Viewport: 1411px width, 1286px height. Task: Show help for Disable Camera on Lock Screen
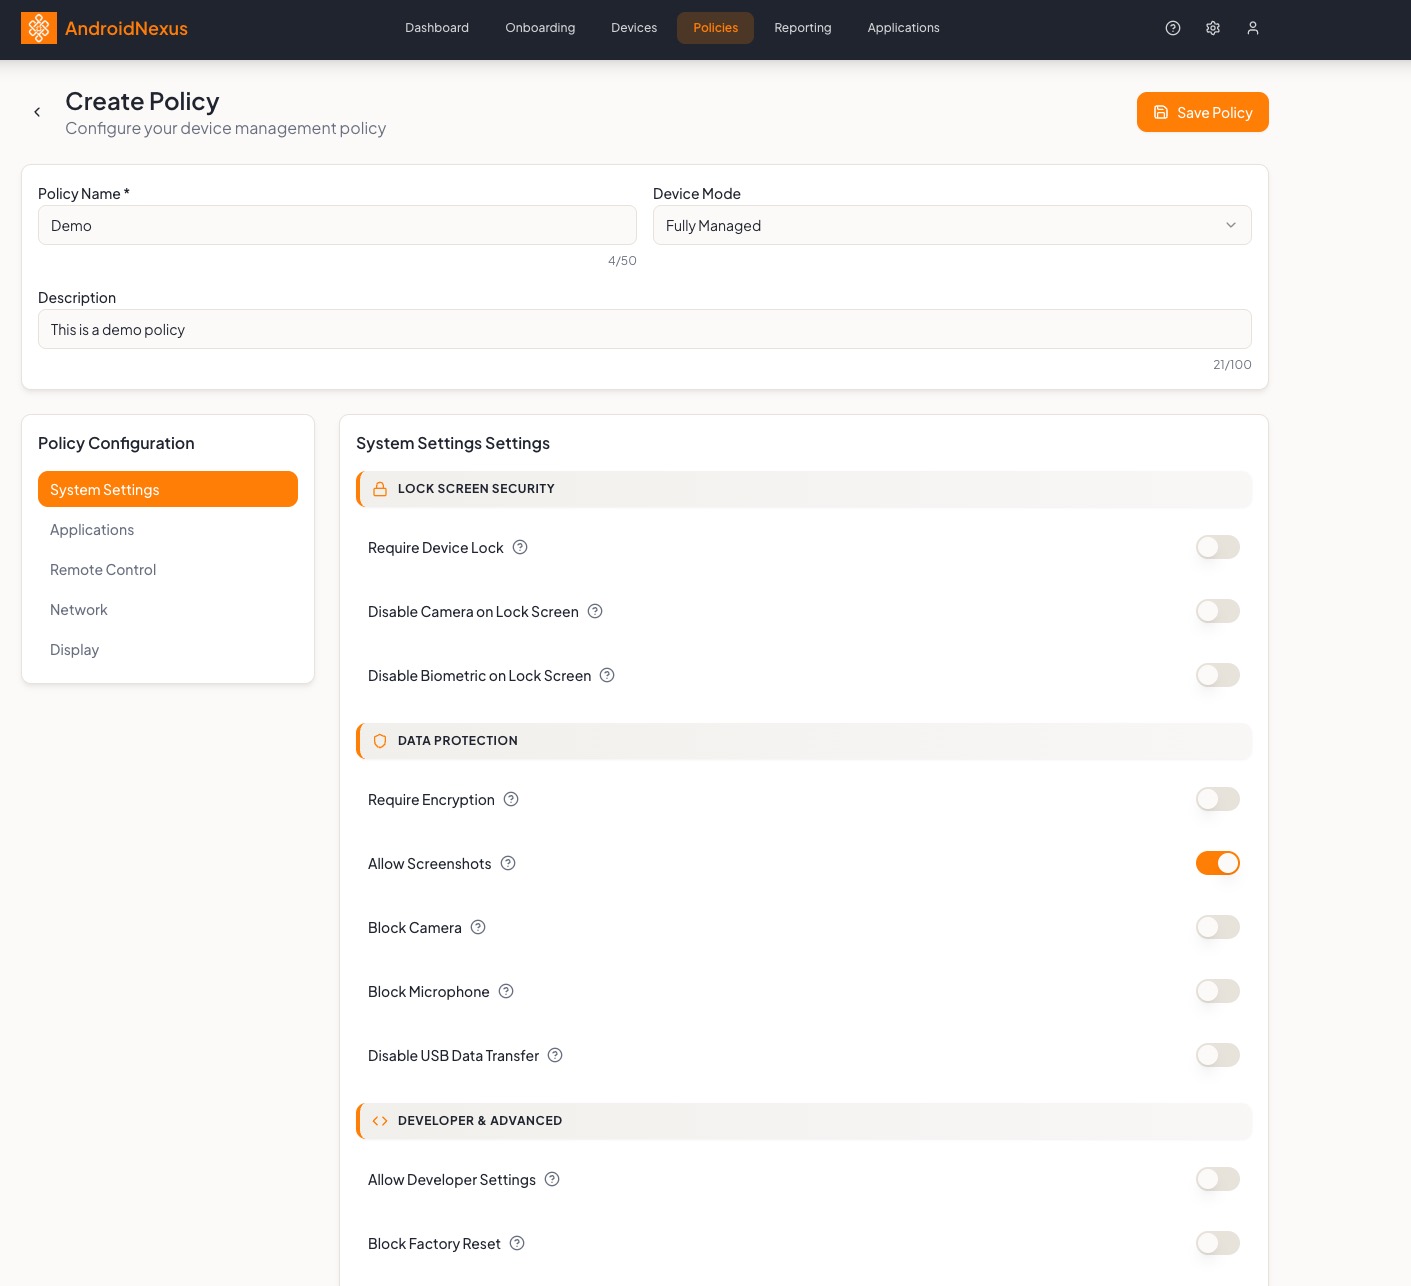click(x=595, y=611)
